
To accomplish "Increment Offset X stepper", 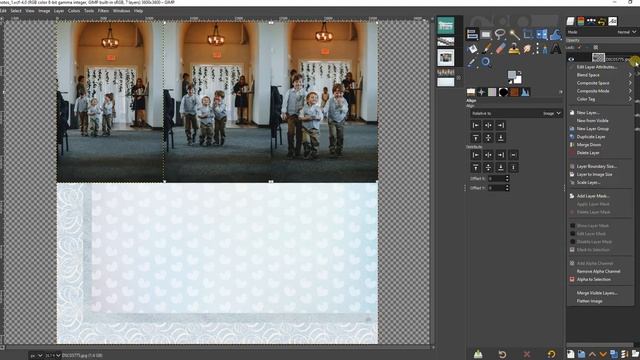I will point(507,177).
